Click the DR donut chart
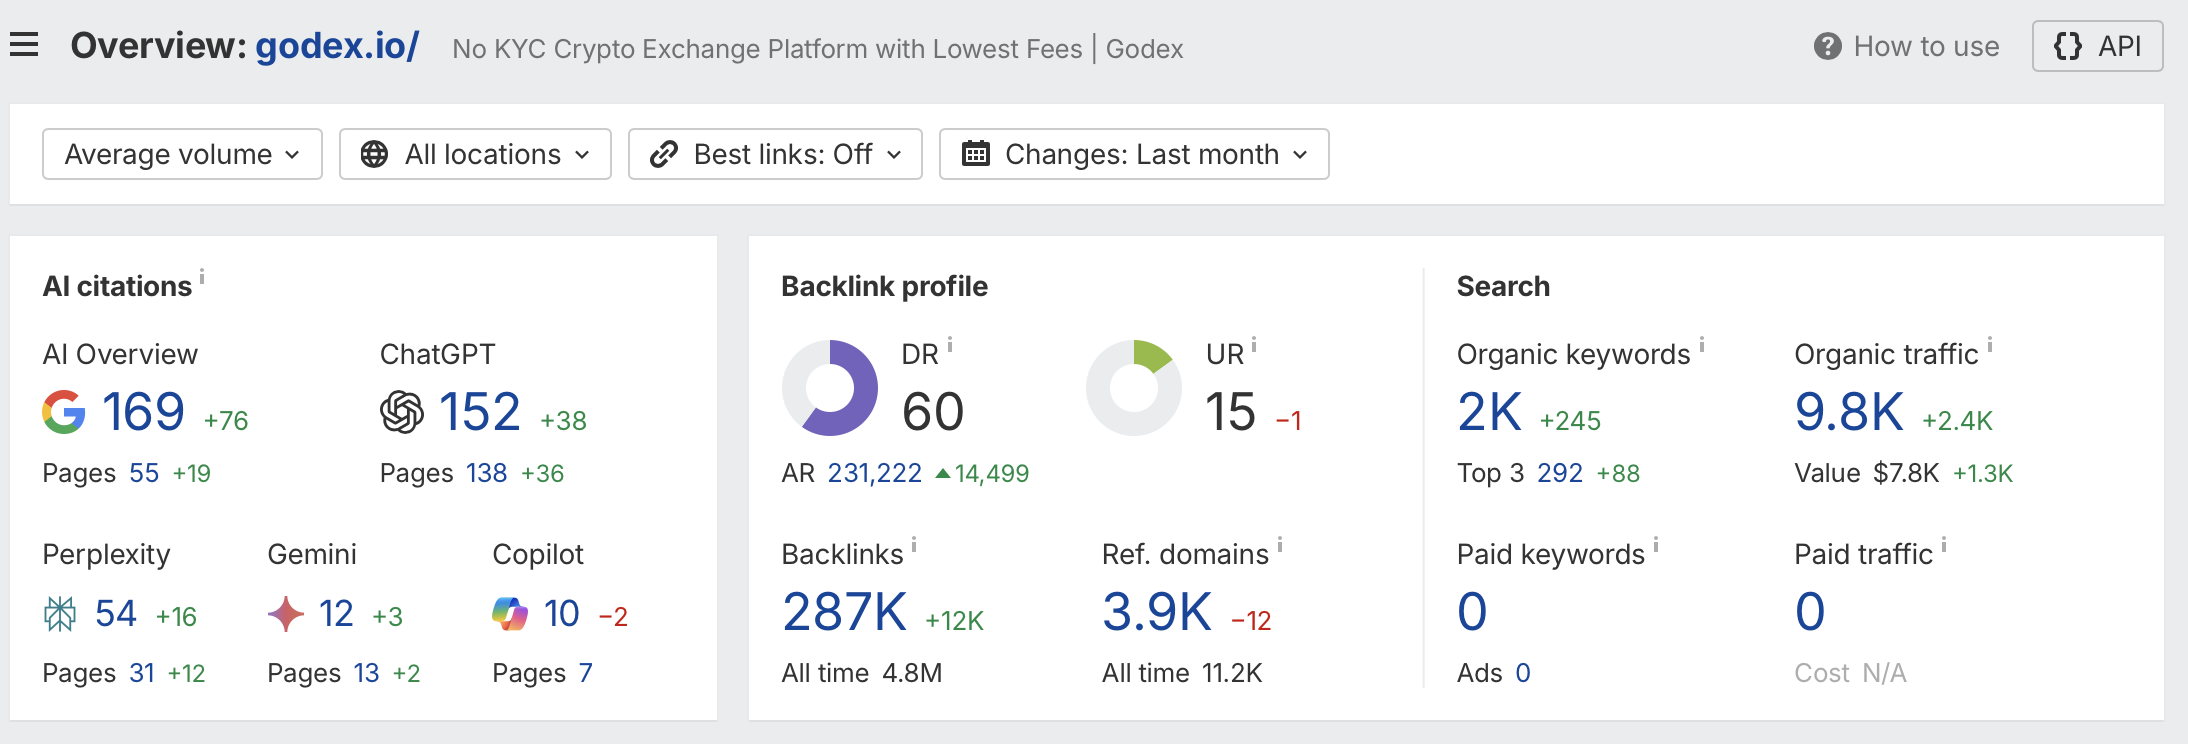 830,388
